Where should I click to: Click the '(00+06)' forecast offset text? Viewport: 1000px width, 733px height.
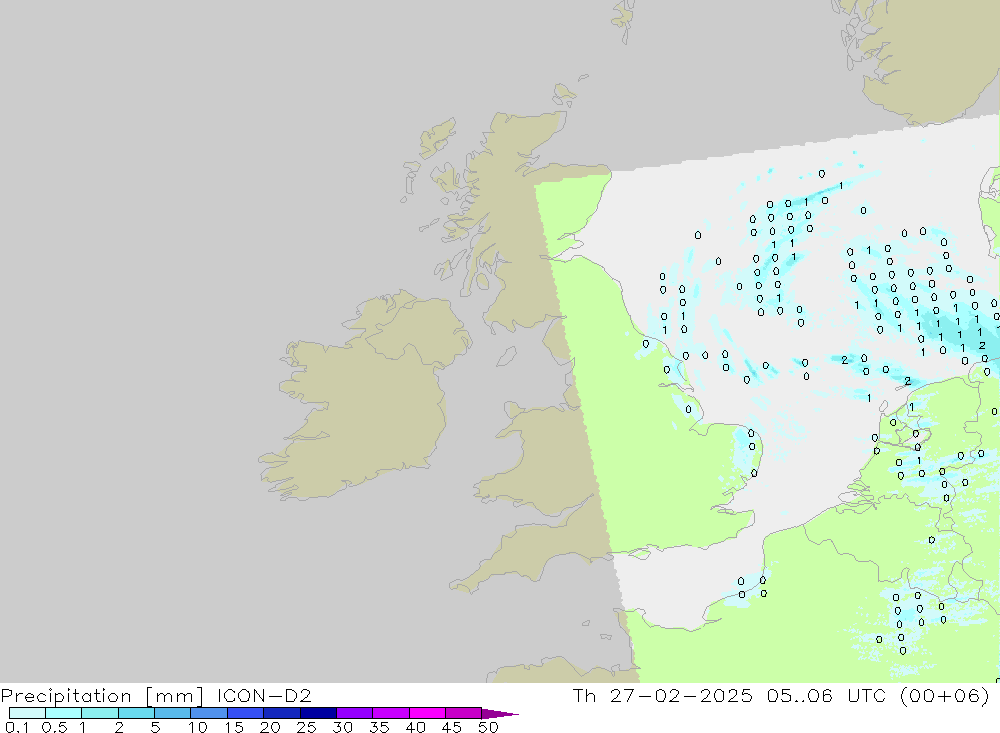point(945,695)
